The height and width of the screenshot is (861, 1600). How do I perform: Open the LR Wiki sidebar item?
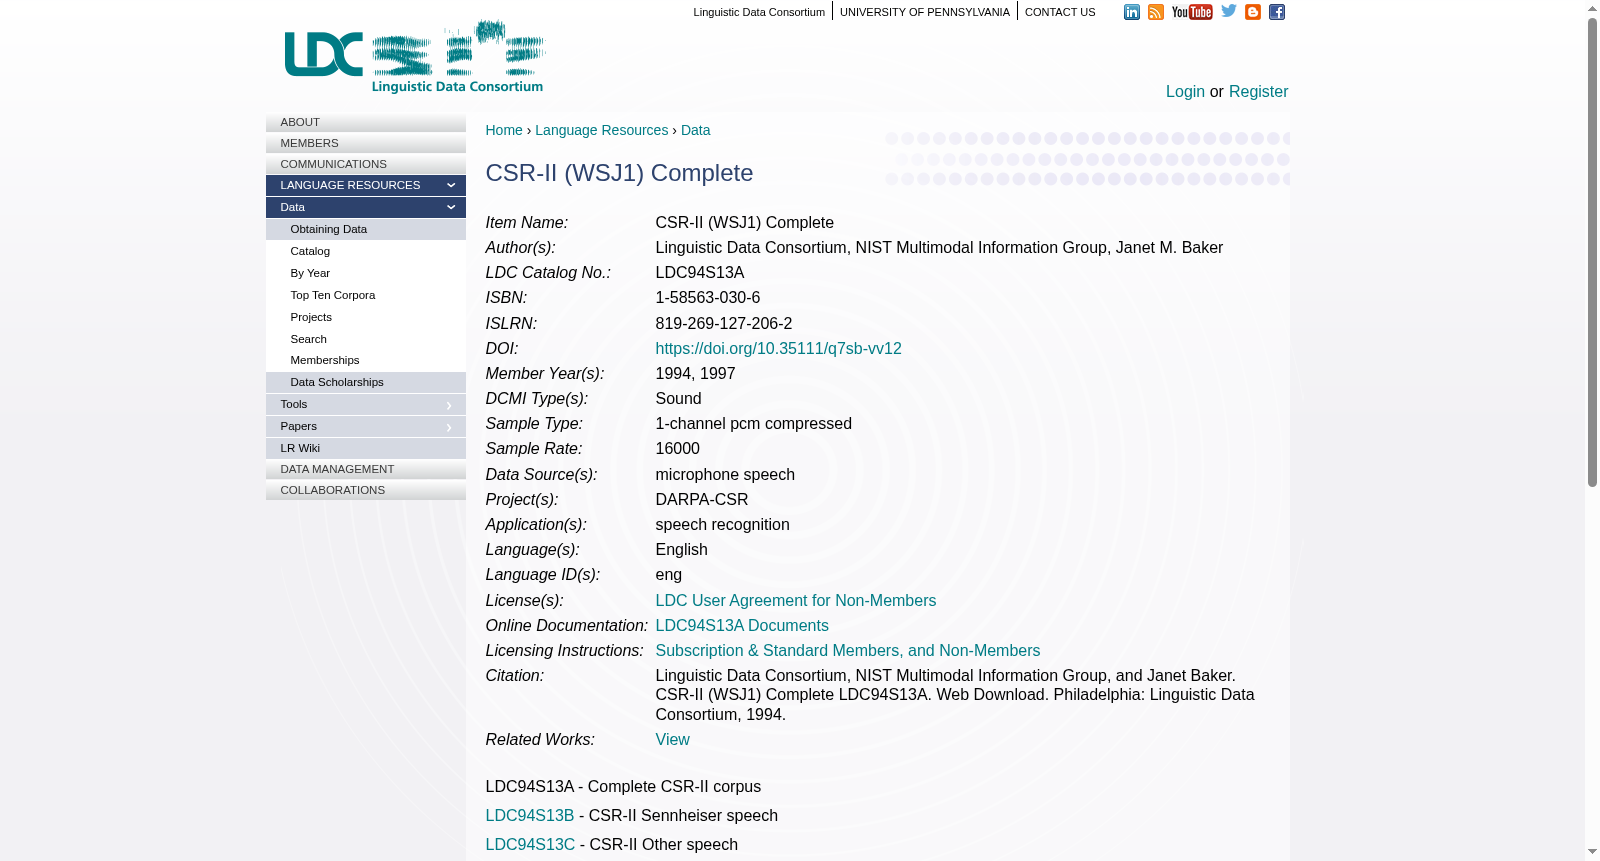click(366, 448)
